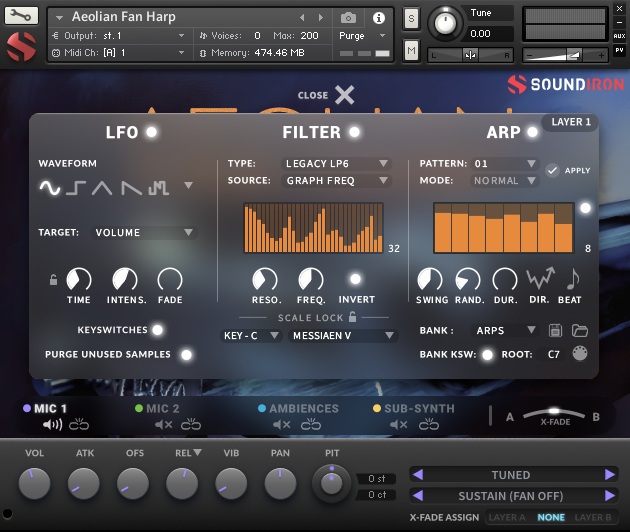Click the camera snapshot icon
This screenshot has height=532, width=630.
point(348,18)
